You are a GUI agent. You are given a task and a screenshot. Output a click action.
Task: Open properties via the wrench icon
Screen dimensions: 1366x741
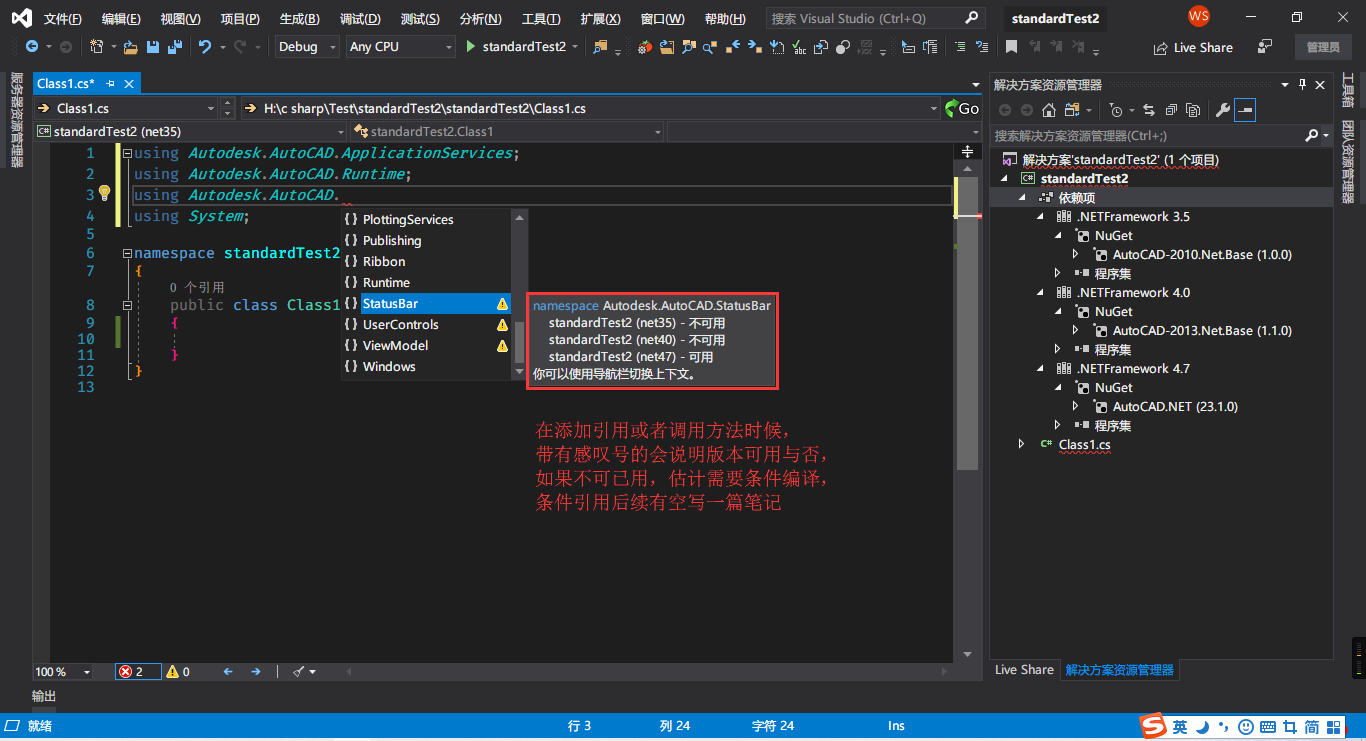(x=1222, y=110)
